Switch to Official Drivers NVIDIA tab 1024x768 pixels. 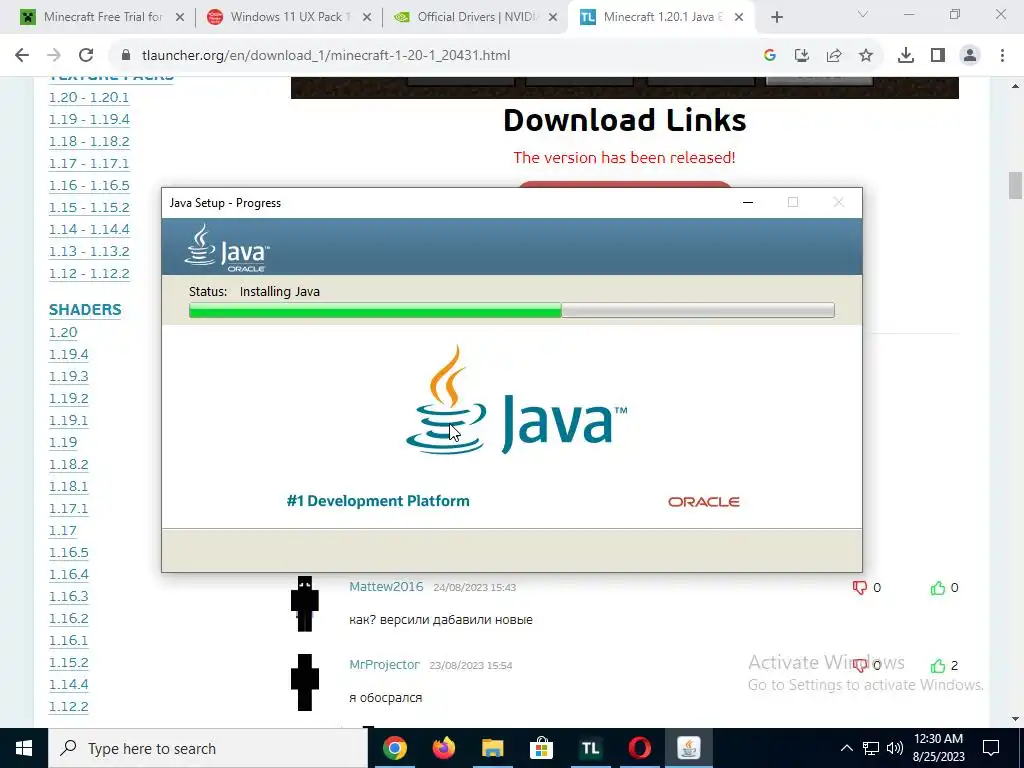[473, 17]
